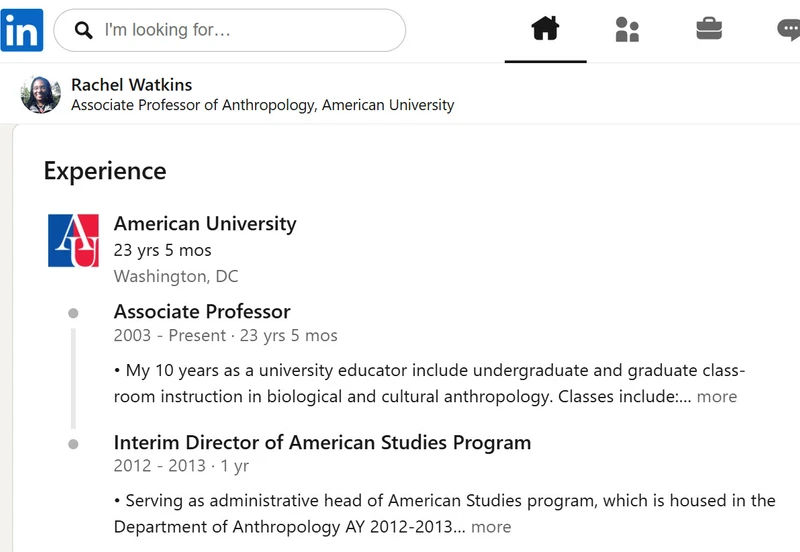The image size is (800, 552).
Task: Focus the "I'm looking for…" search field
Action: 230,30
